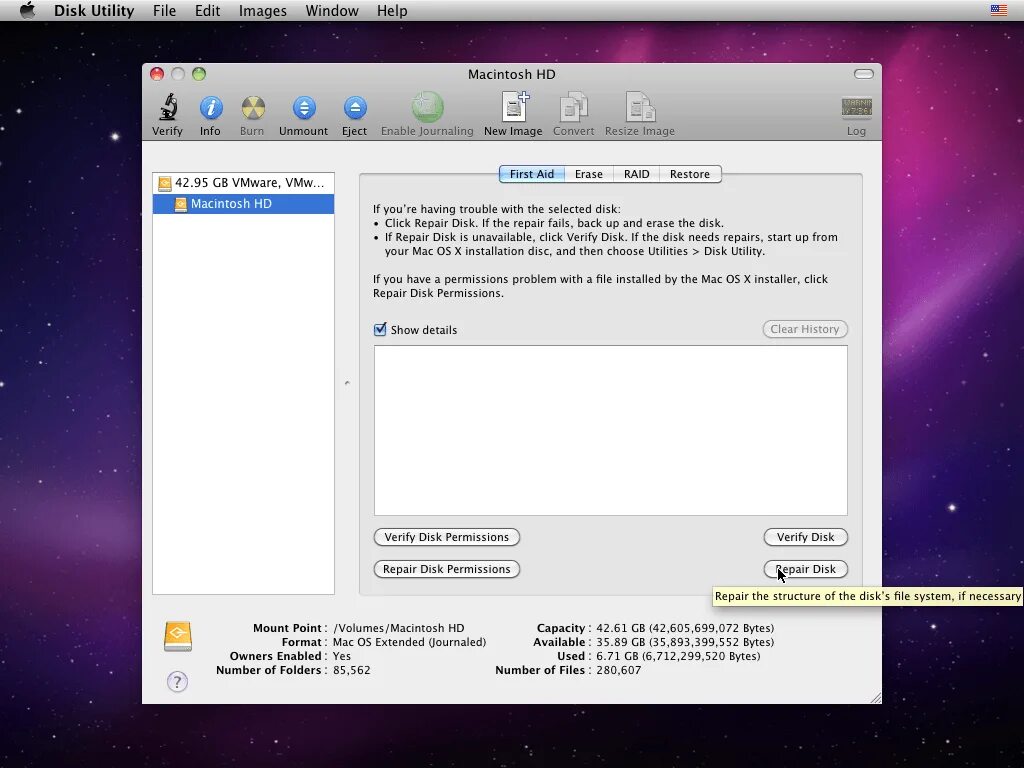
Task: Switch to the Erase tab
Action: click(x=588, y=174)
